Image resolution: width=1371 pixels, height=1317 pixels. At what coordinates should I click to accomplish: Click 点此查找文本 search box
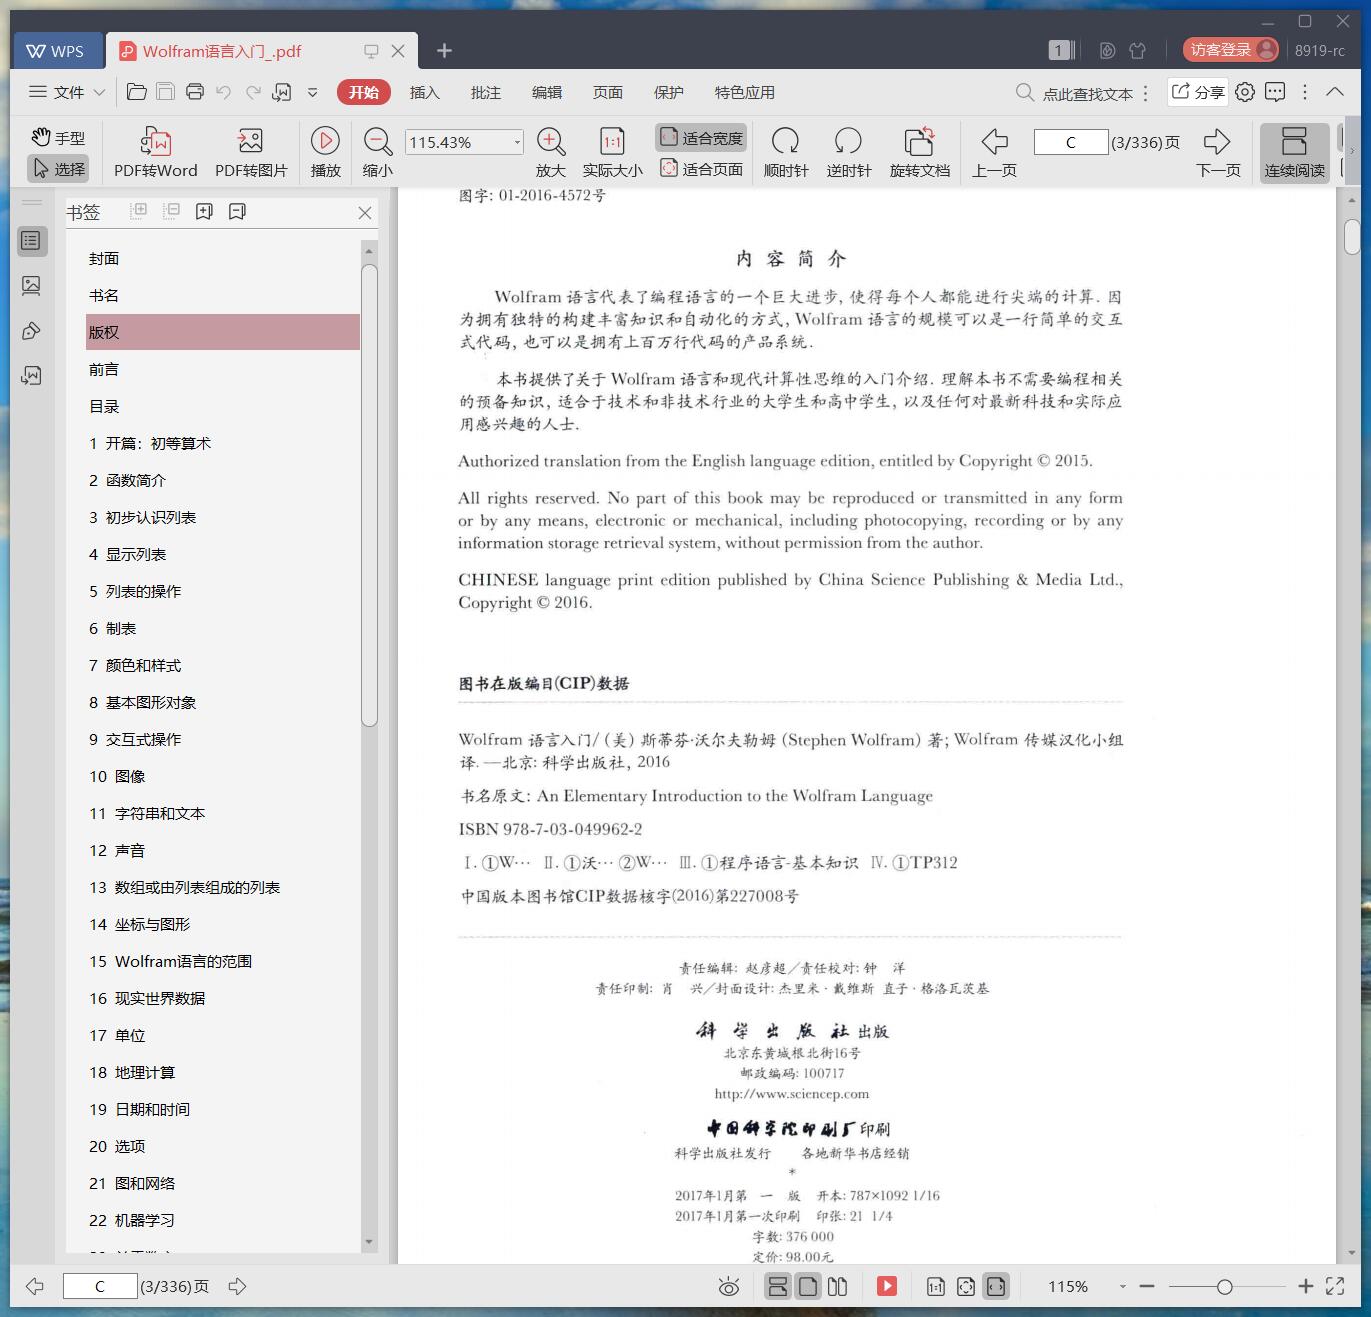pyautogui.click(x=1075, y=93)
